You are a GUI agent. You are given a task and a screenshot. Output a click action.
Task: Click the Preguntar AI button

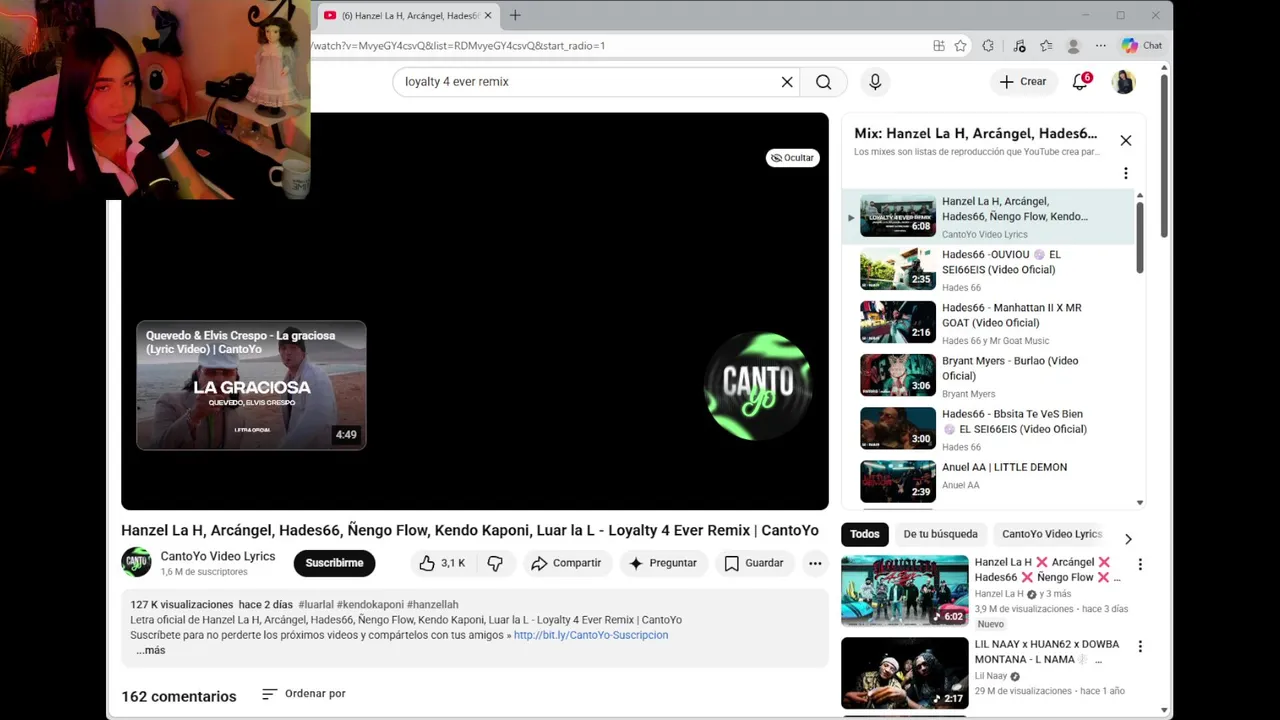[663, 563]
